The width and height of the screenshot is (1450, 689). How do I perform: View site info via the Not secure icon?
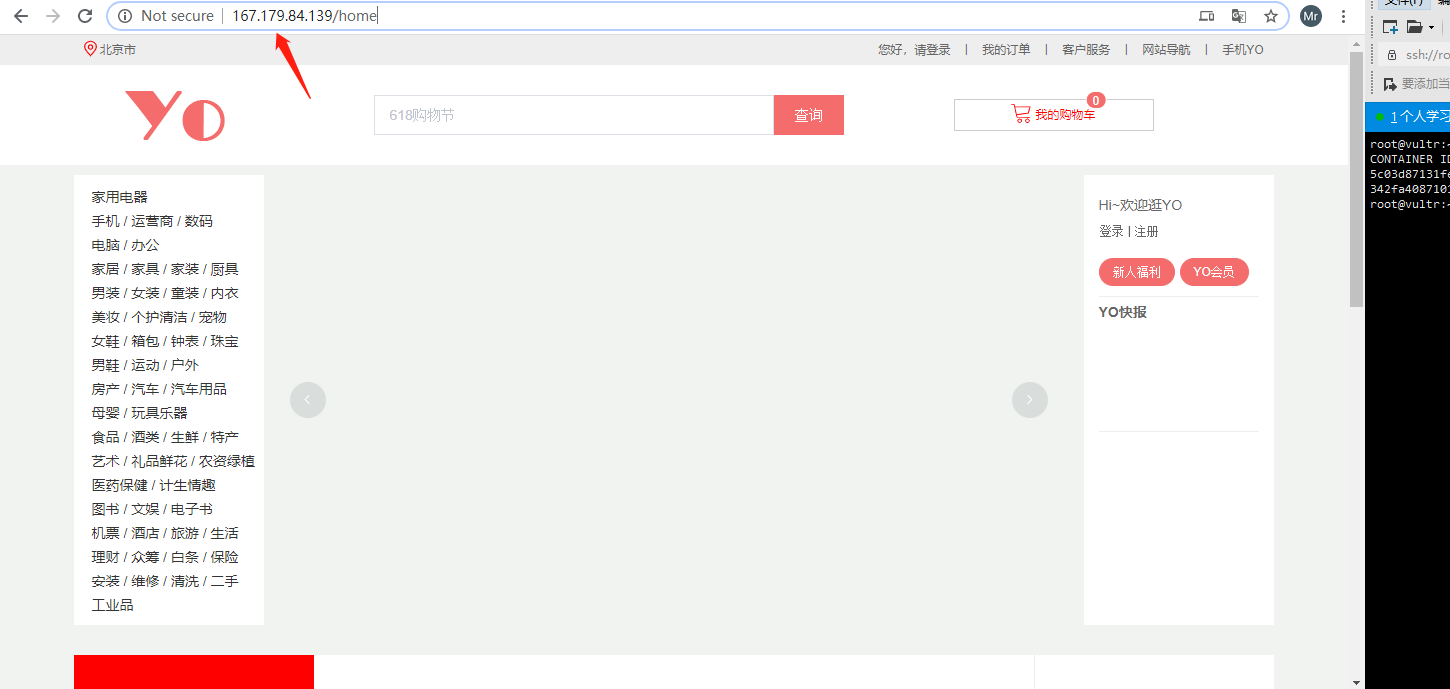tap(125, 16)
